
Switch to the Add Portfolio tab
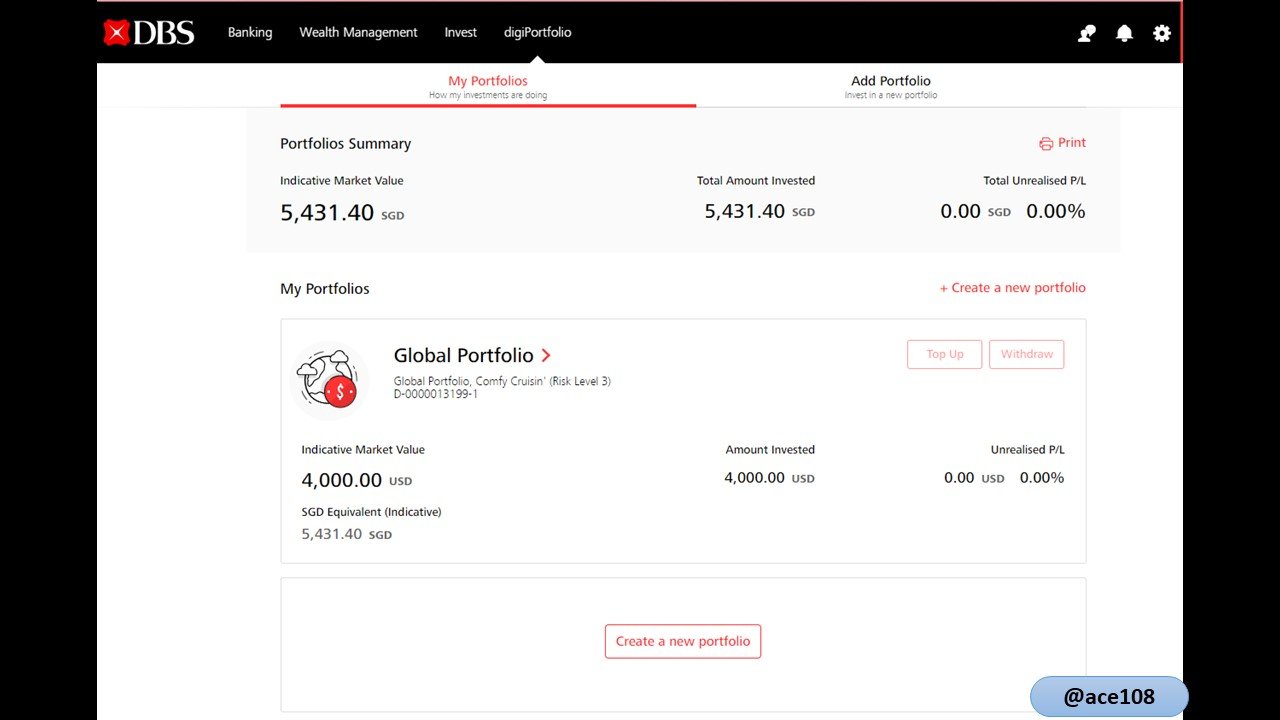coord(891,86)
